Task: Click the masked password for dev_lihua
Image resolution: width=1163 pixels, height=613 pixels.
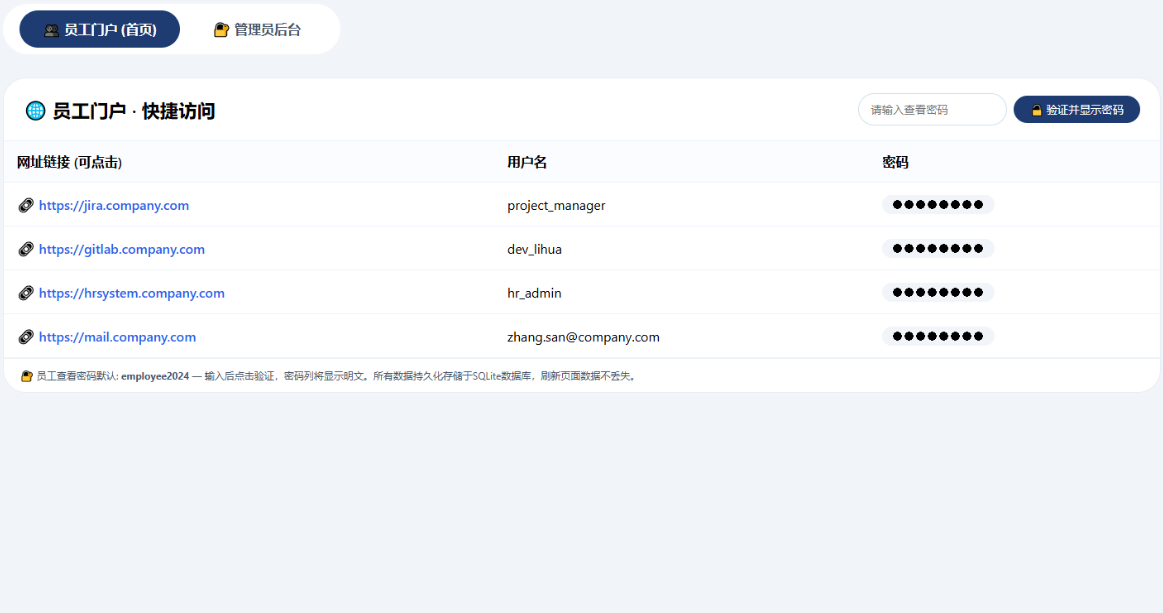Action: pyautogui.click(x=937, y=249)
